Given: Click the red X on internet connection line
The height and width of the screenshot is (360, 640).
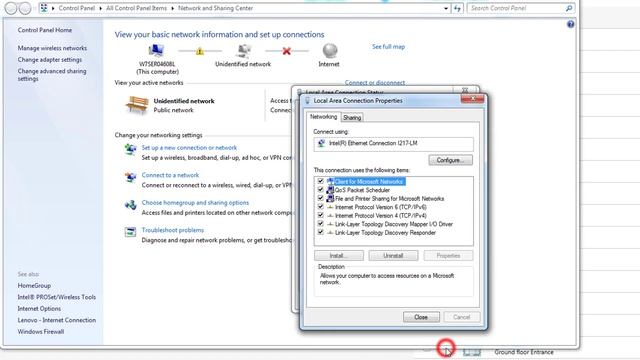Looking at the screenshot, I should coord(287,51).
